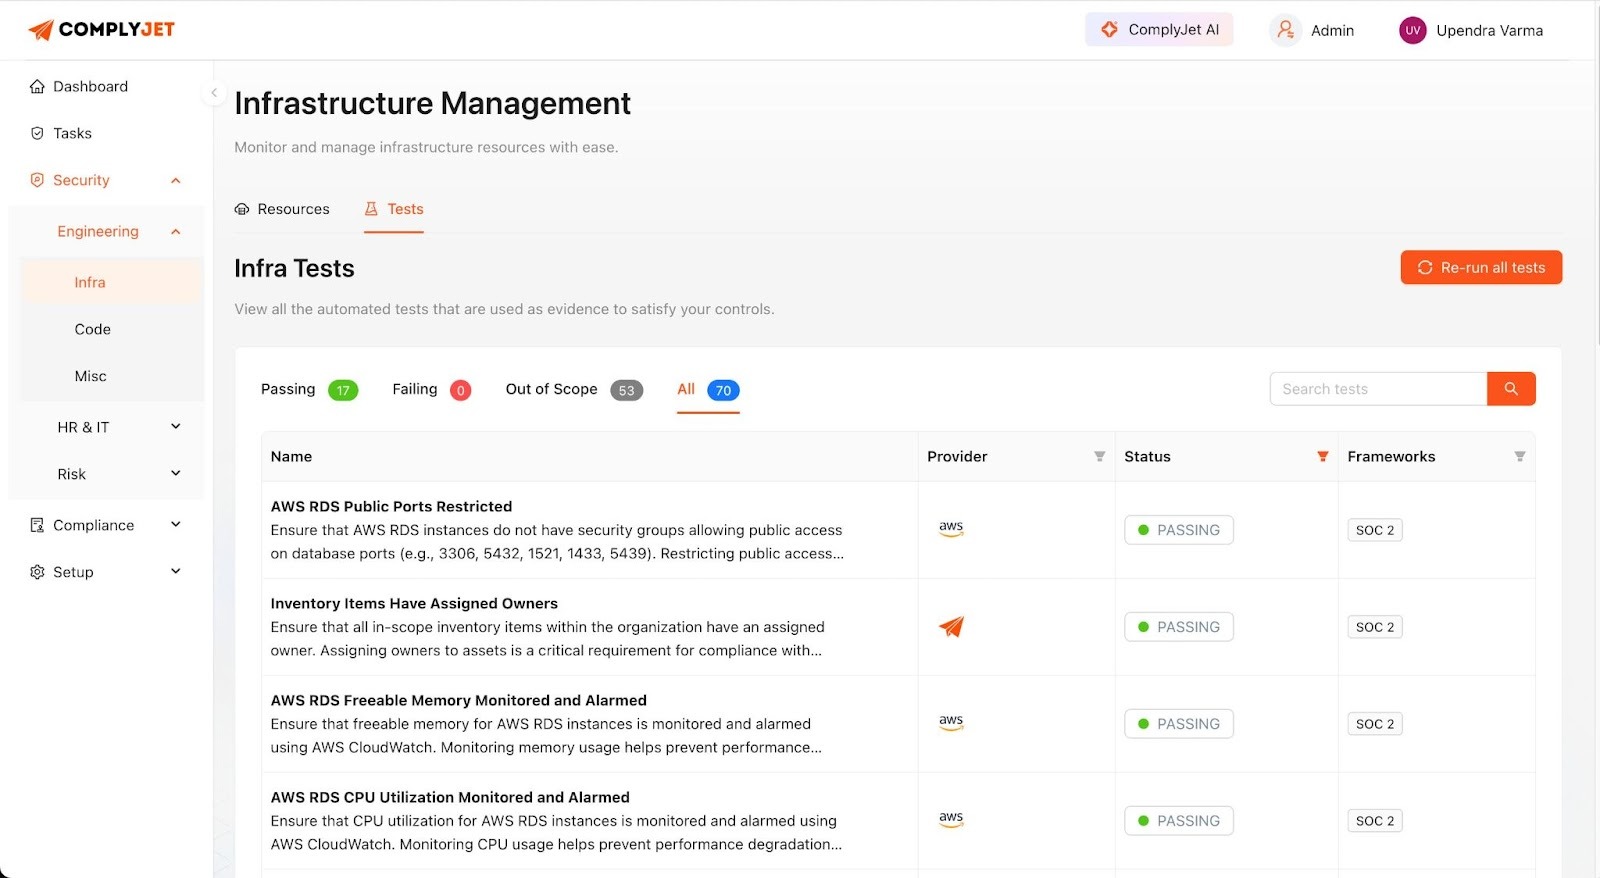Click SOC 2 tag in Public Ports row
The height and width of the screenshot is (878, 1600).
click(1375, 530)
